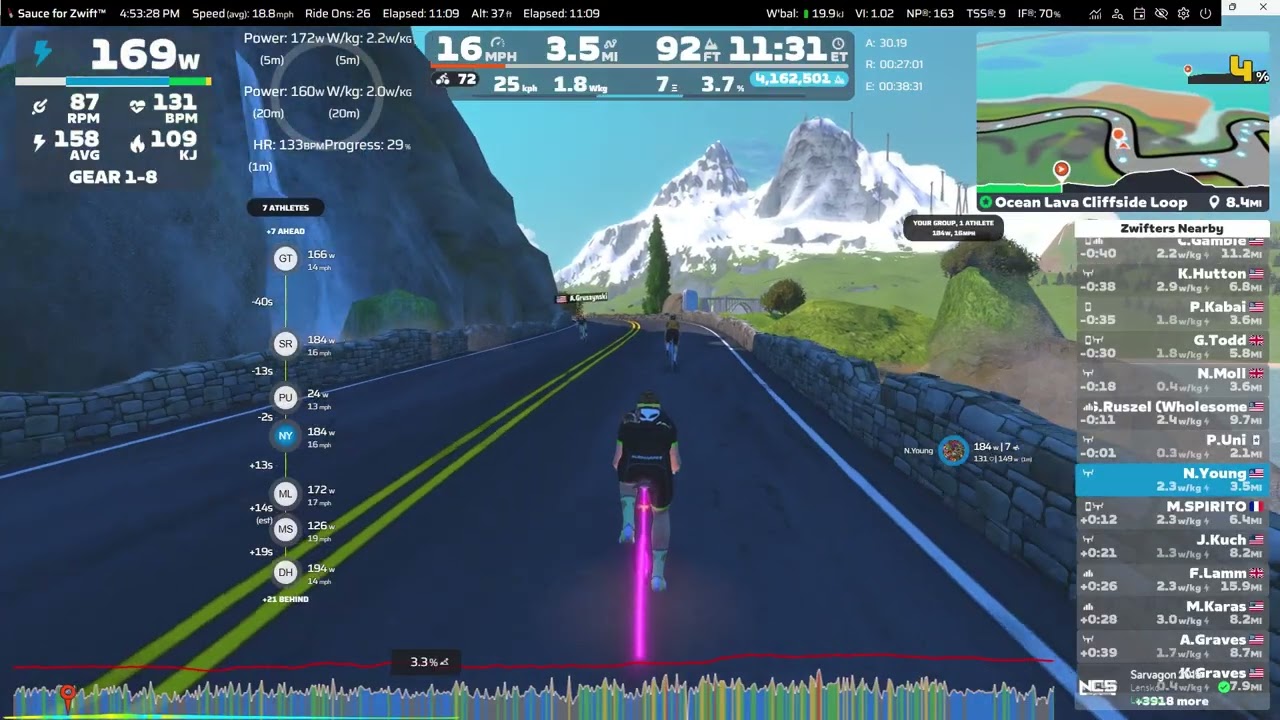Select F.Lamm in Zwifters Nearby list
Viewport: 1280px width, 720px height.
click(1172, 580)
